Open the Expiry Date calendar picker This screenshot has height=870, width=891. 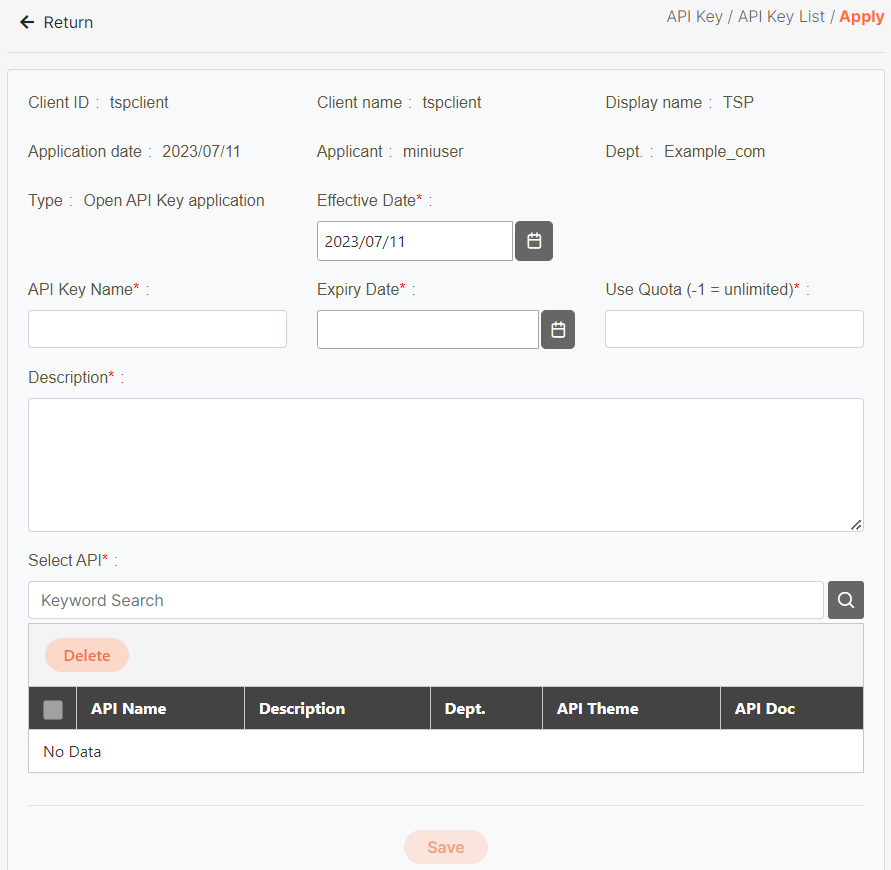tap(558, 330)
